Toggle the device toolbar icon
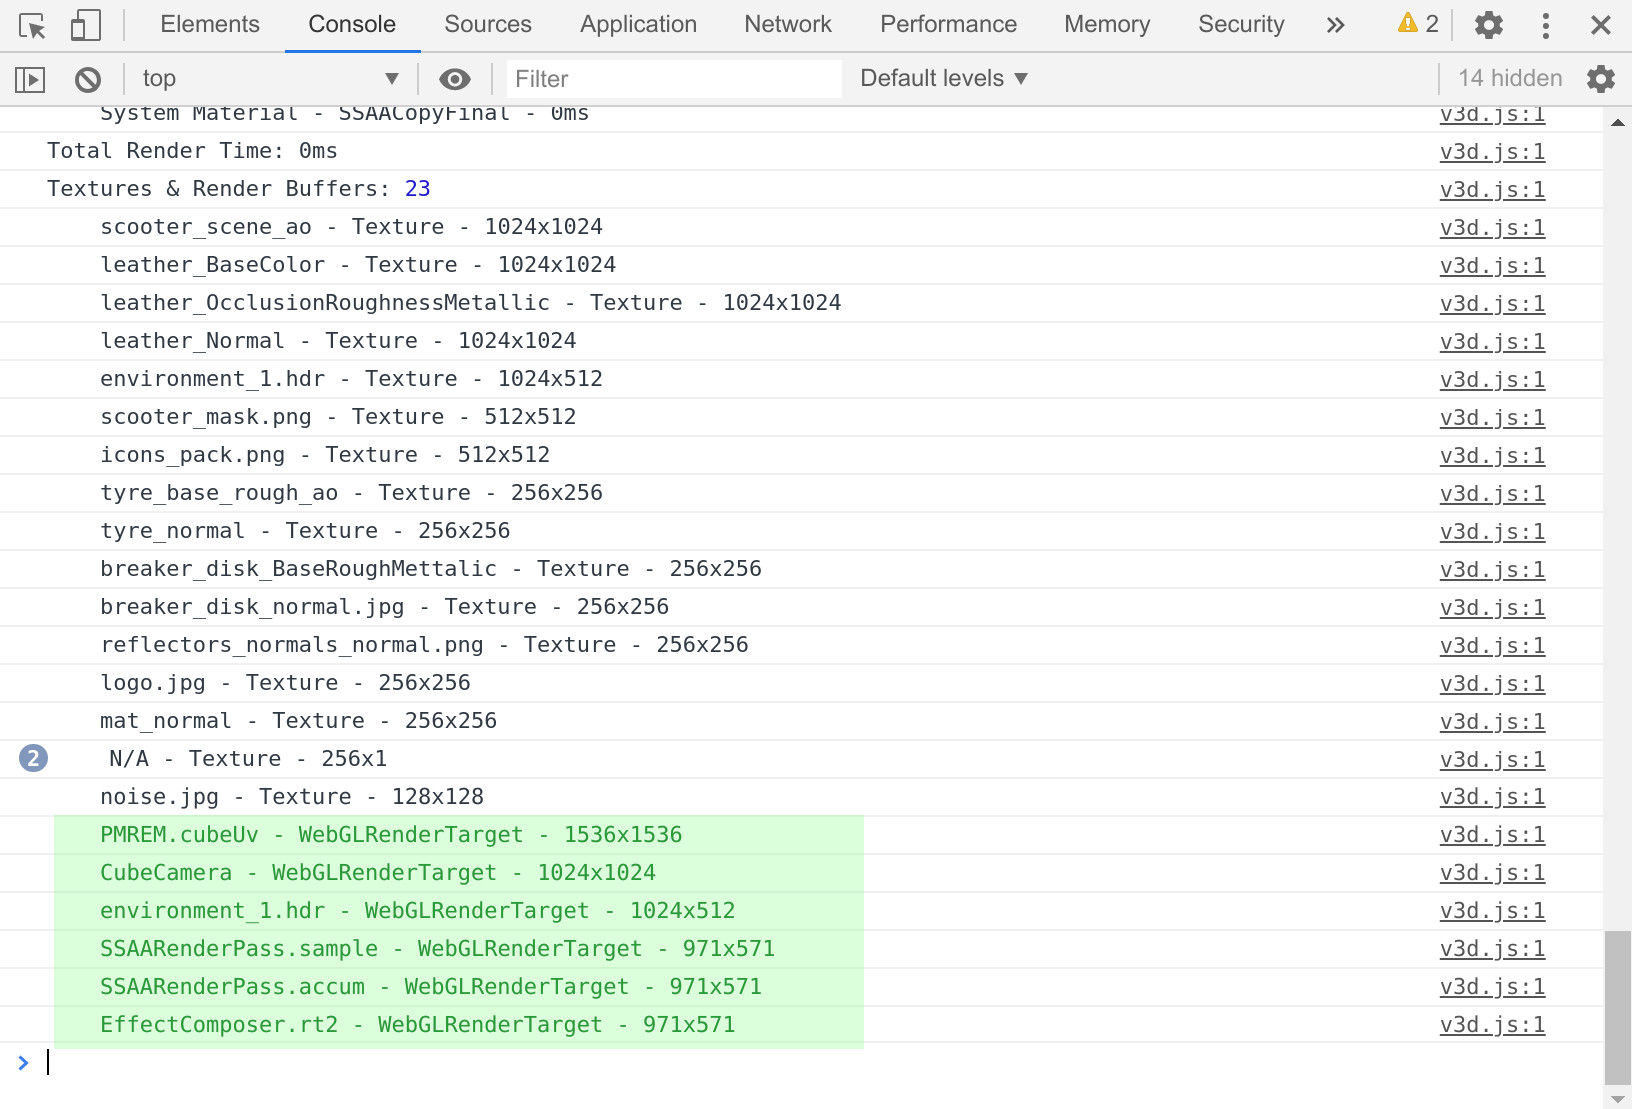The height and width of the screenshot is (1109, 1632). coord(86,25)
